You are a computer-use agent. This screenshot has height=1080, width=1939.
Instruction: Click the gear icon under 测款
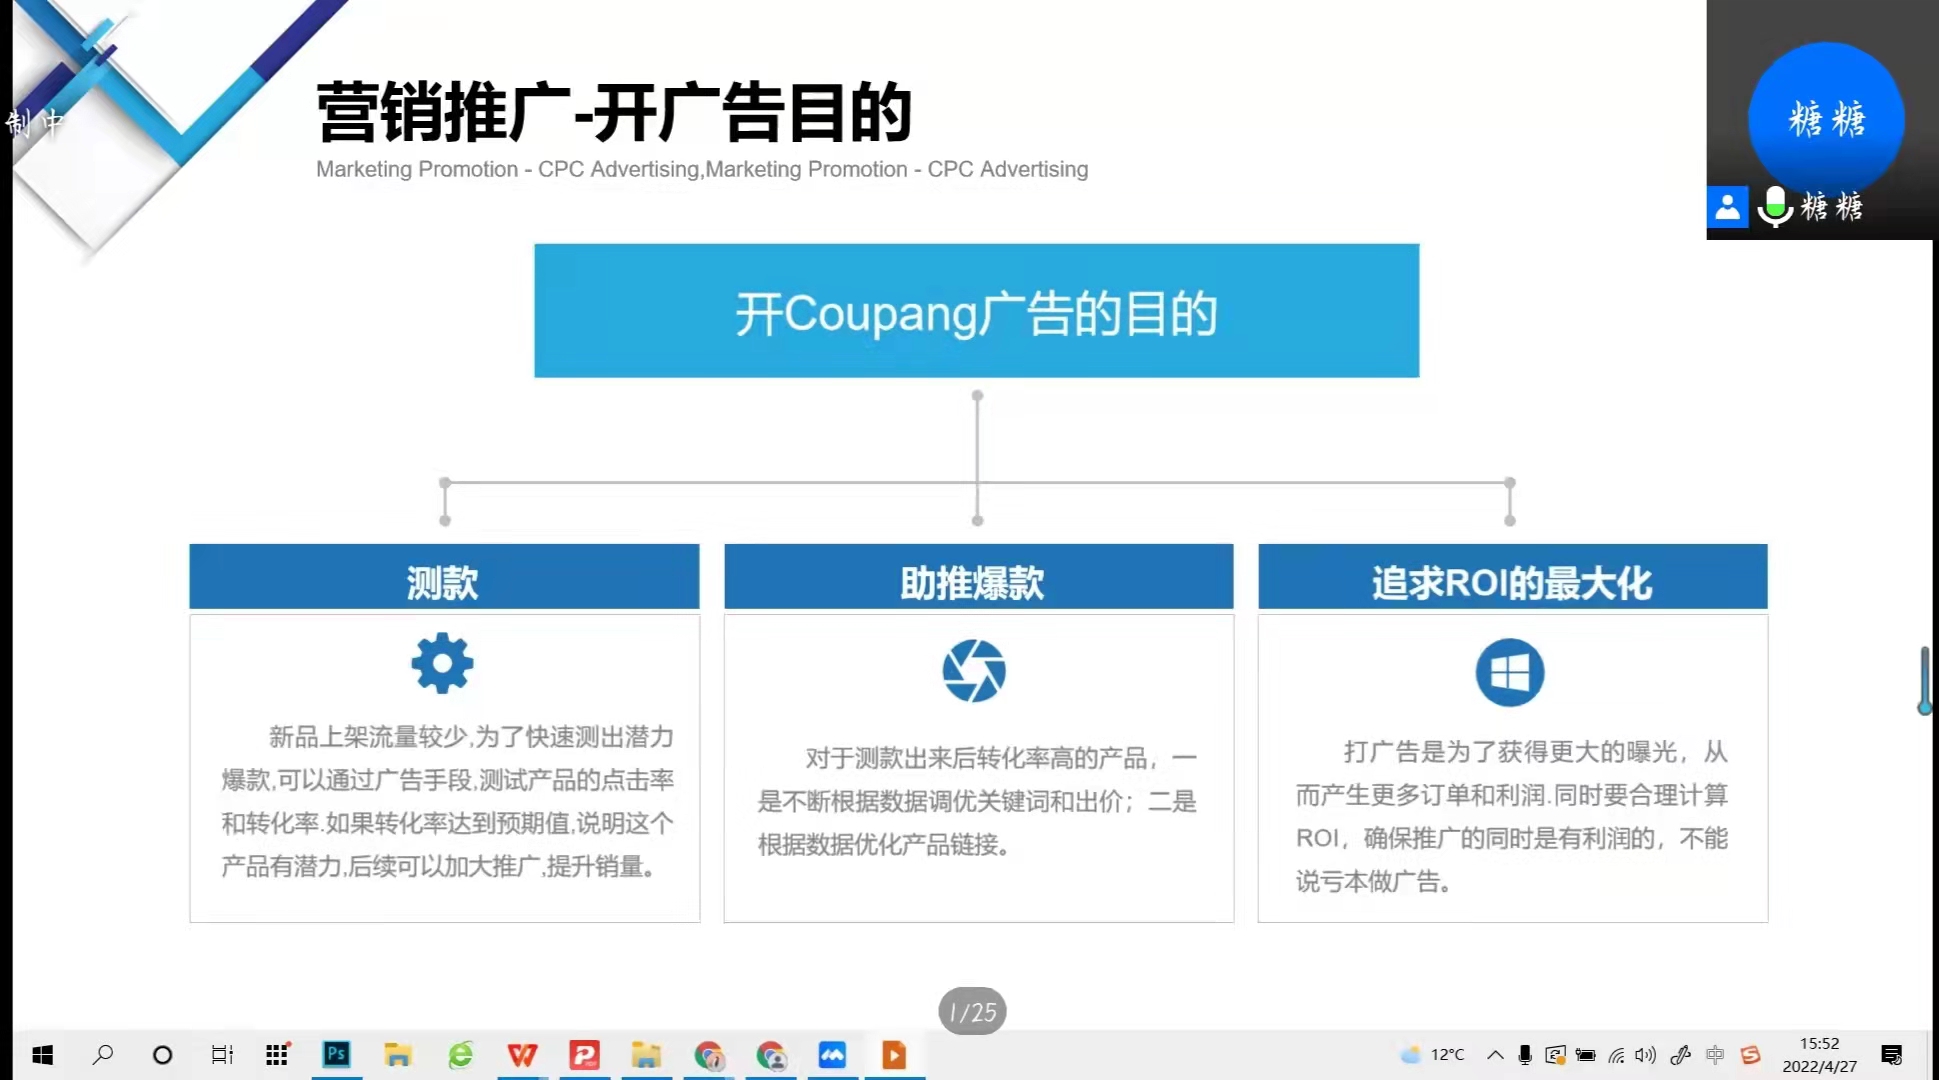coord(442,663)
